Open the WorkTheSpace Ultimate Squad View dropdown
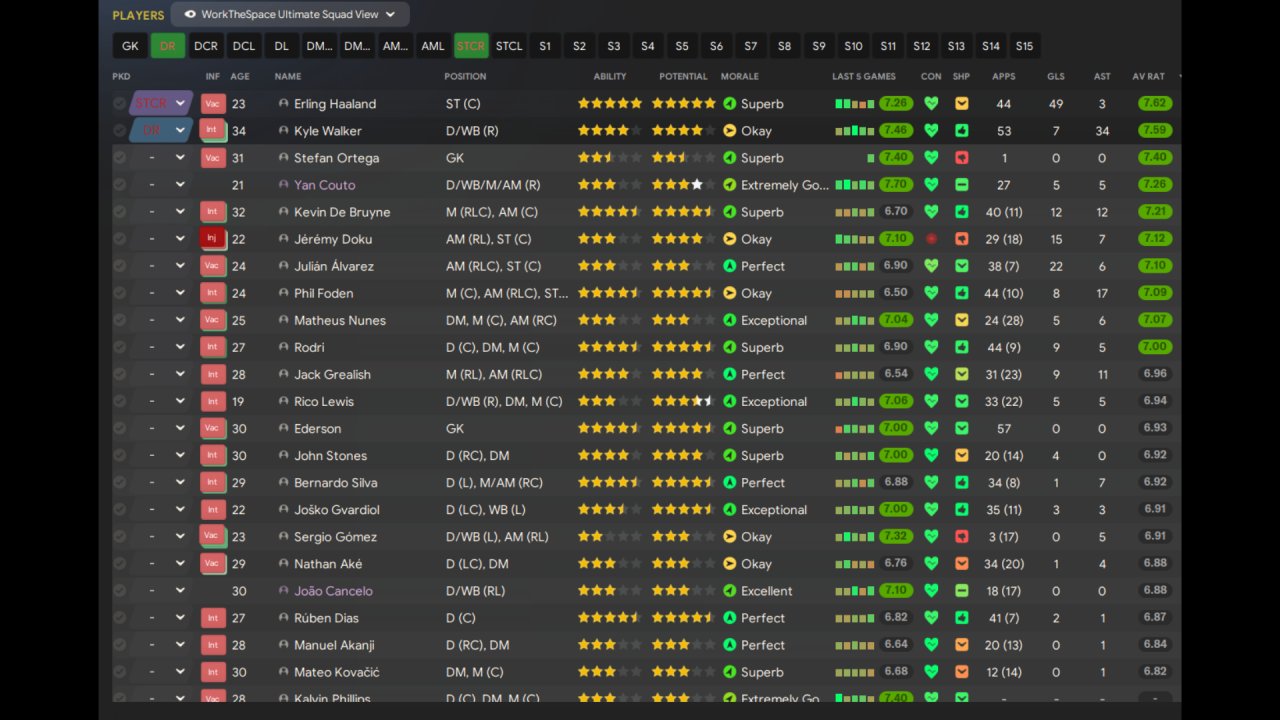 (290, 15)
